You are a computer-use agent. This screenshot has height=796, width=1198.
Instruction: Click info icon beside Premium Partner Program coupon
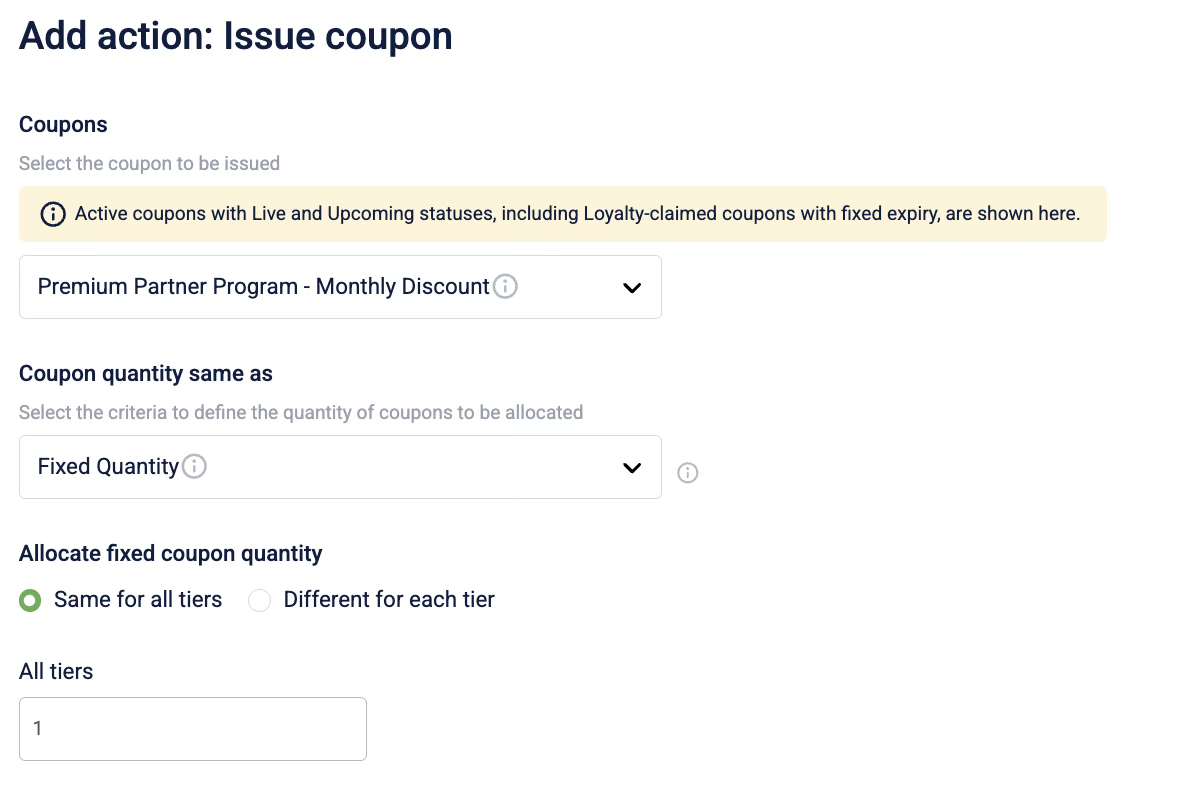pos(506,287)
